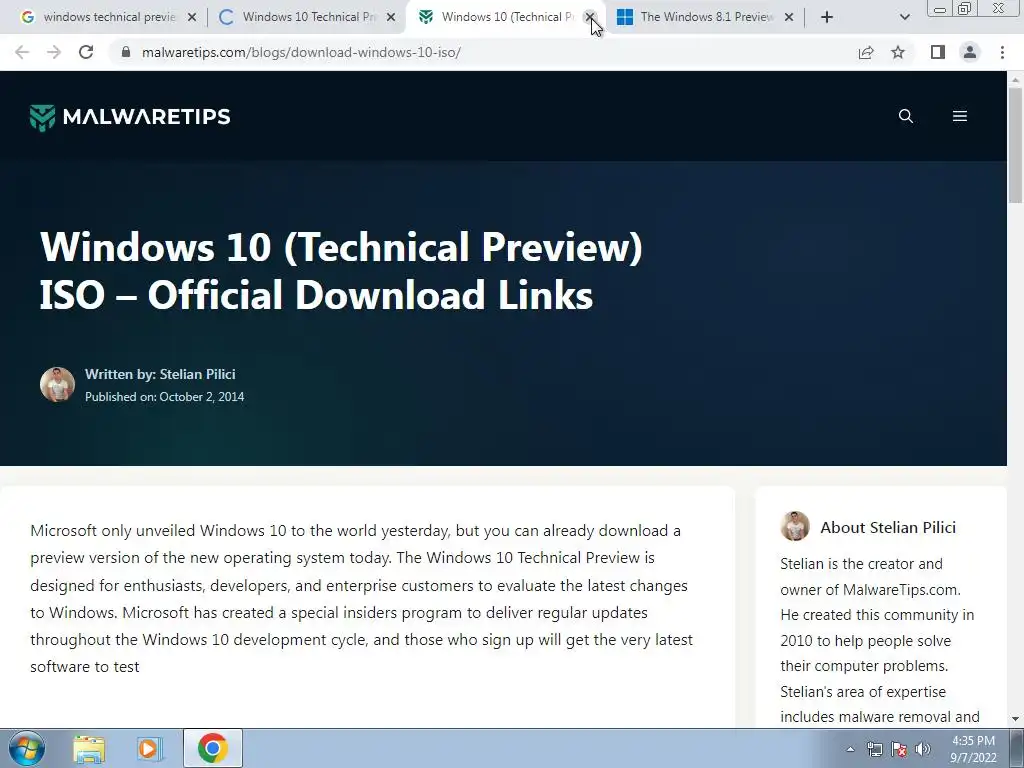Show hidden system tray icons
This screenshot has height=768, width=1024.
point(850,749)
